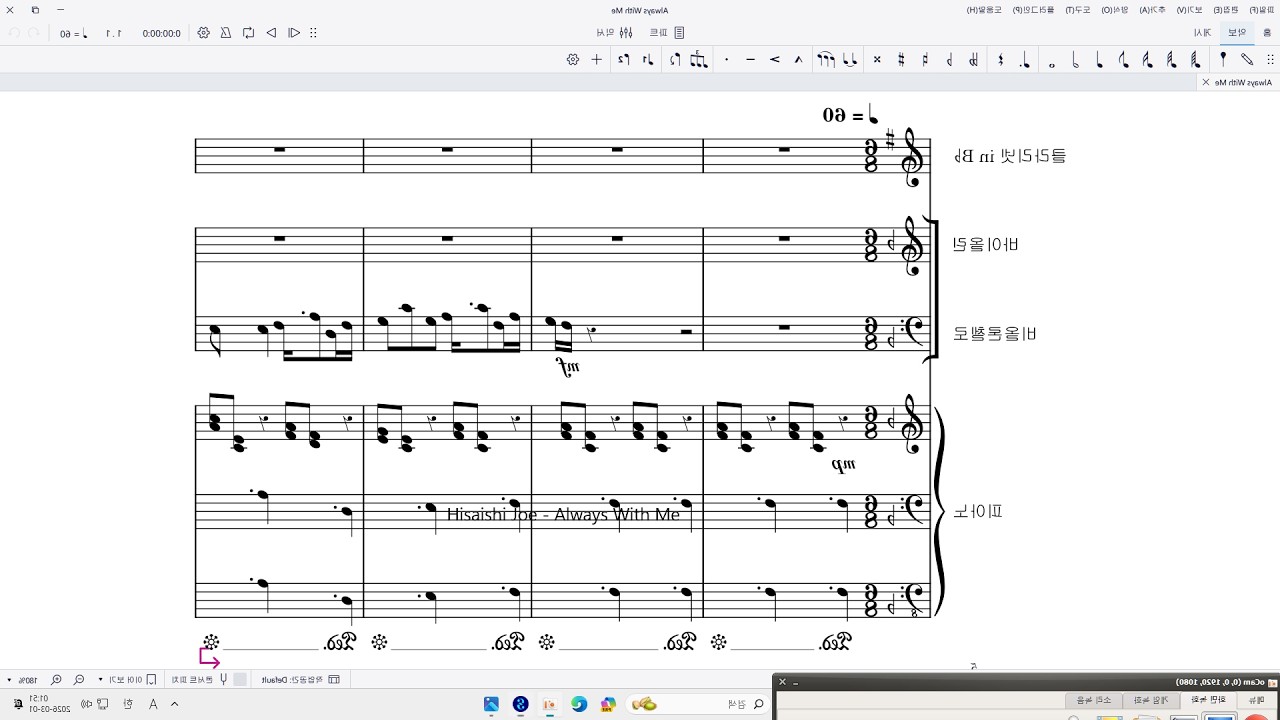Open the 추가(A) menu
This screenshot has height=720, width=1280.
point(1153,9)
